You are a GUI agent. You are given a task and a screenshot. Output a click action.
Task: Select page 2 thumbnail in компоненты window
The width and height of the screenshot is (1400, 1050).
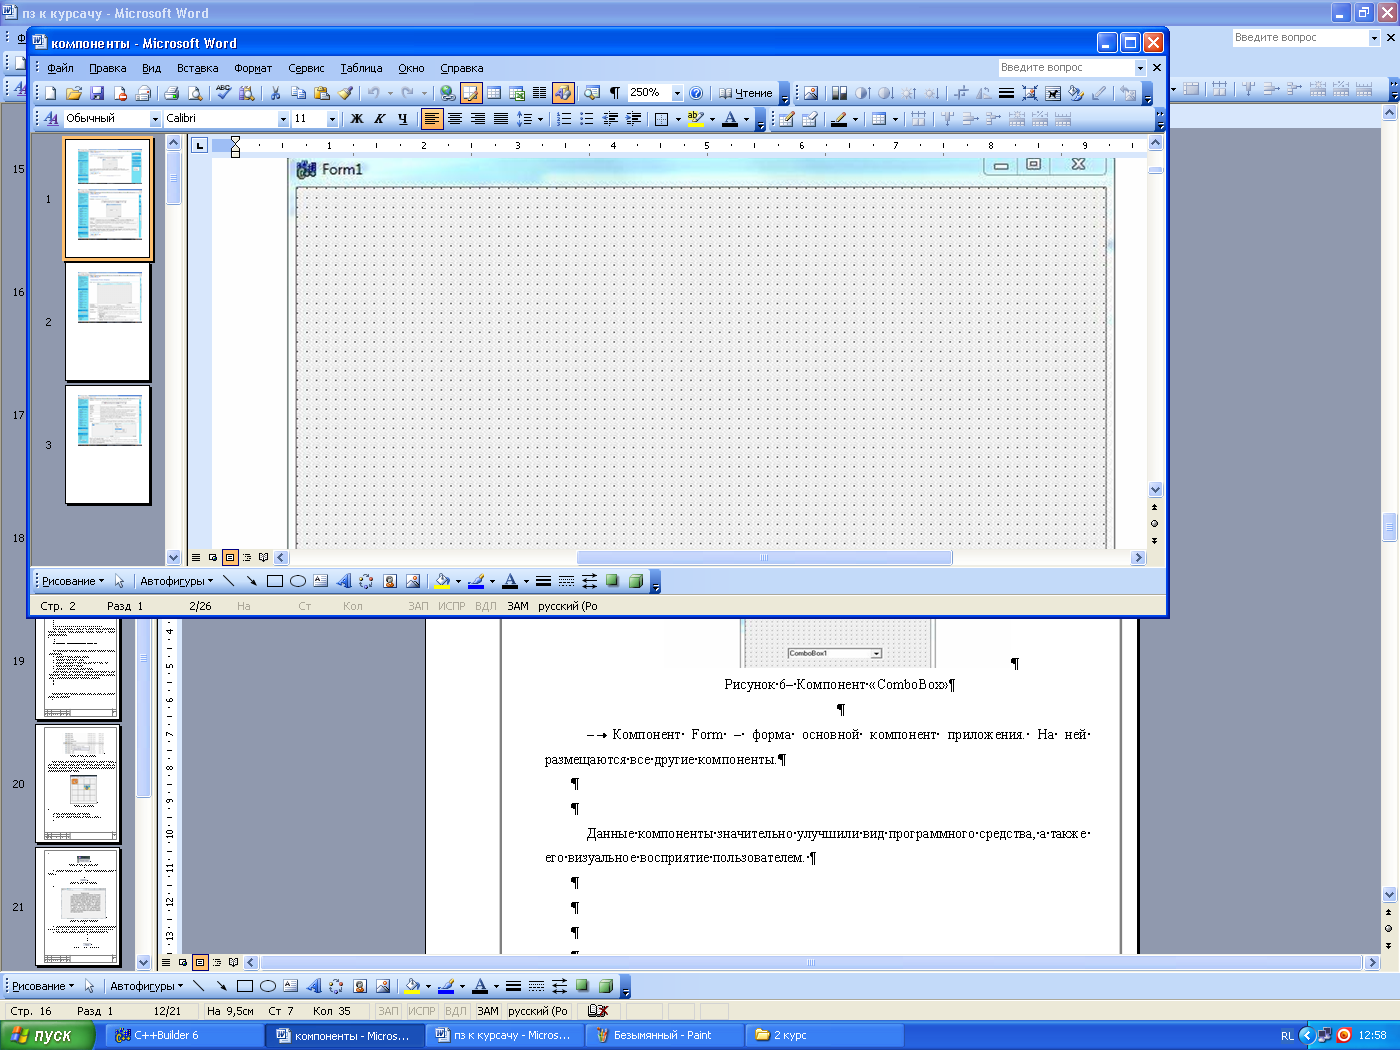coord(108,322)
